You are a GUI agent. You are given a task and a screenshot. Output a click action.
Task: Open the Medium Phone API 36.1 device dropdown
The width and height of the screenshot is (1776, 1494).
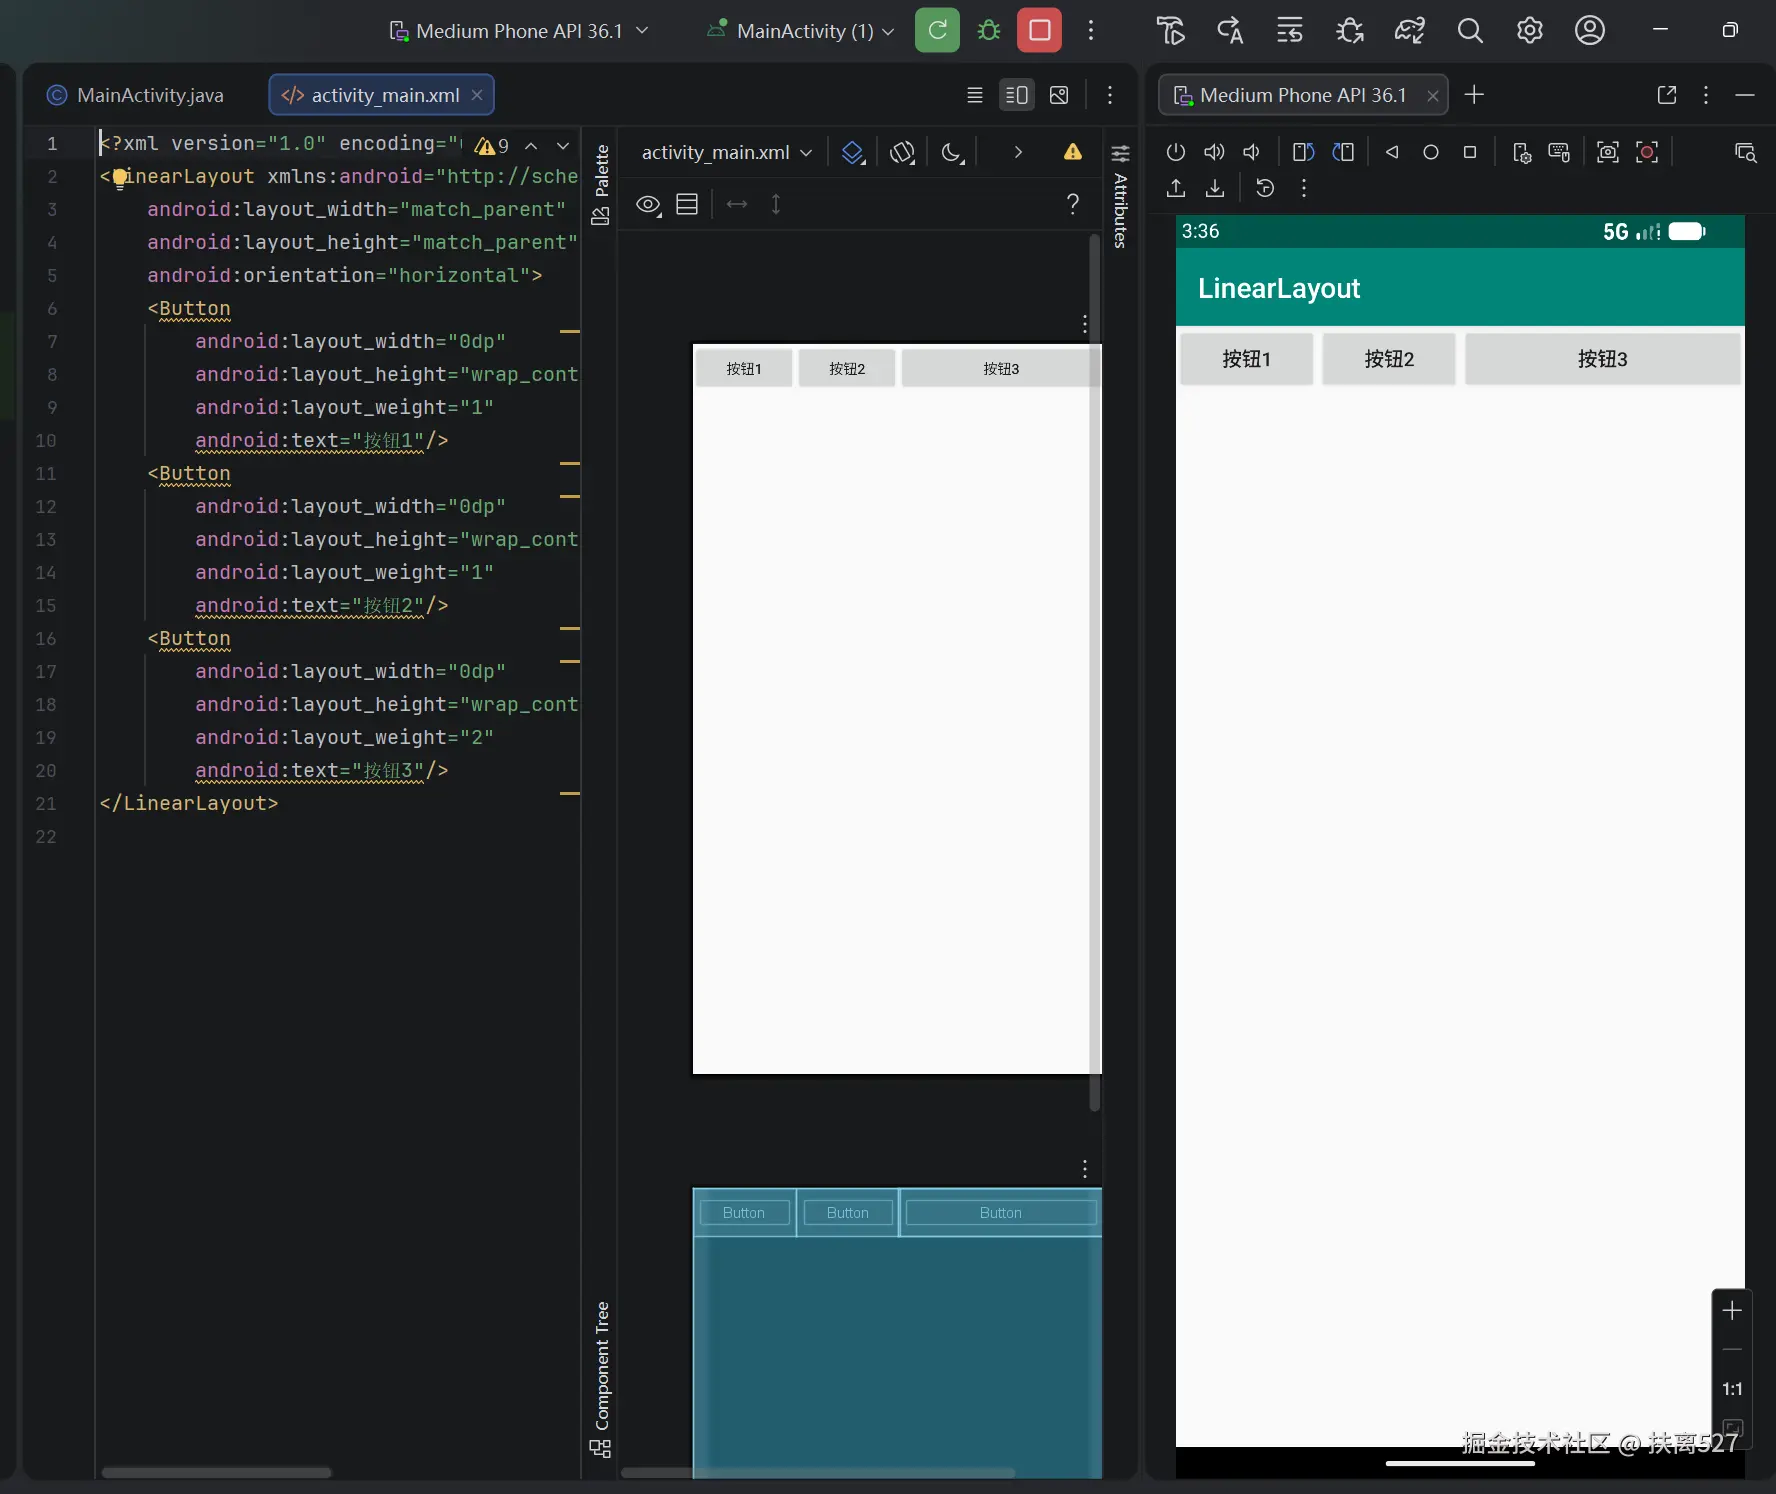point(519,31)
